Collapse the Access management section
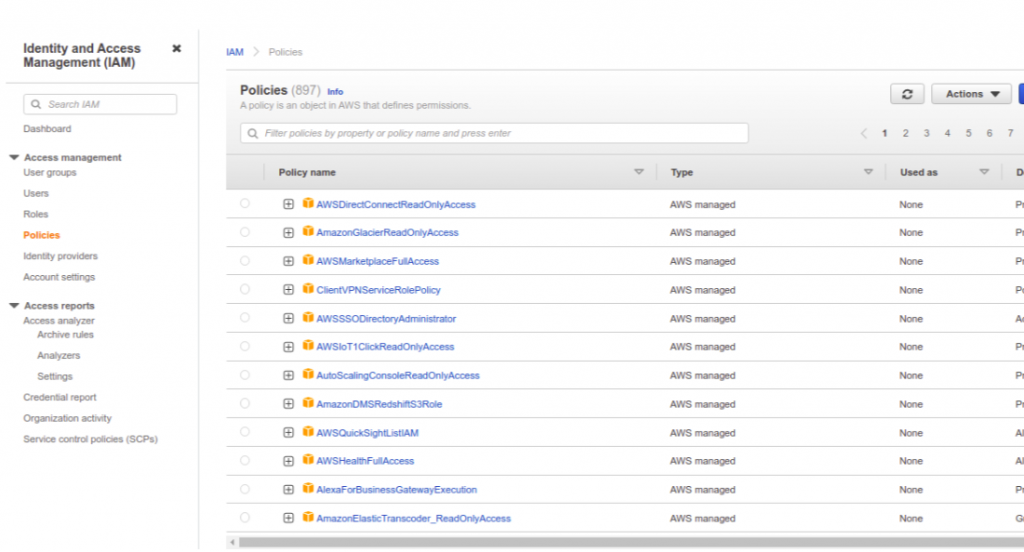This screenshot has width=1024, height=552. click(14, 157)
